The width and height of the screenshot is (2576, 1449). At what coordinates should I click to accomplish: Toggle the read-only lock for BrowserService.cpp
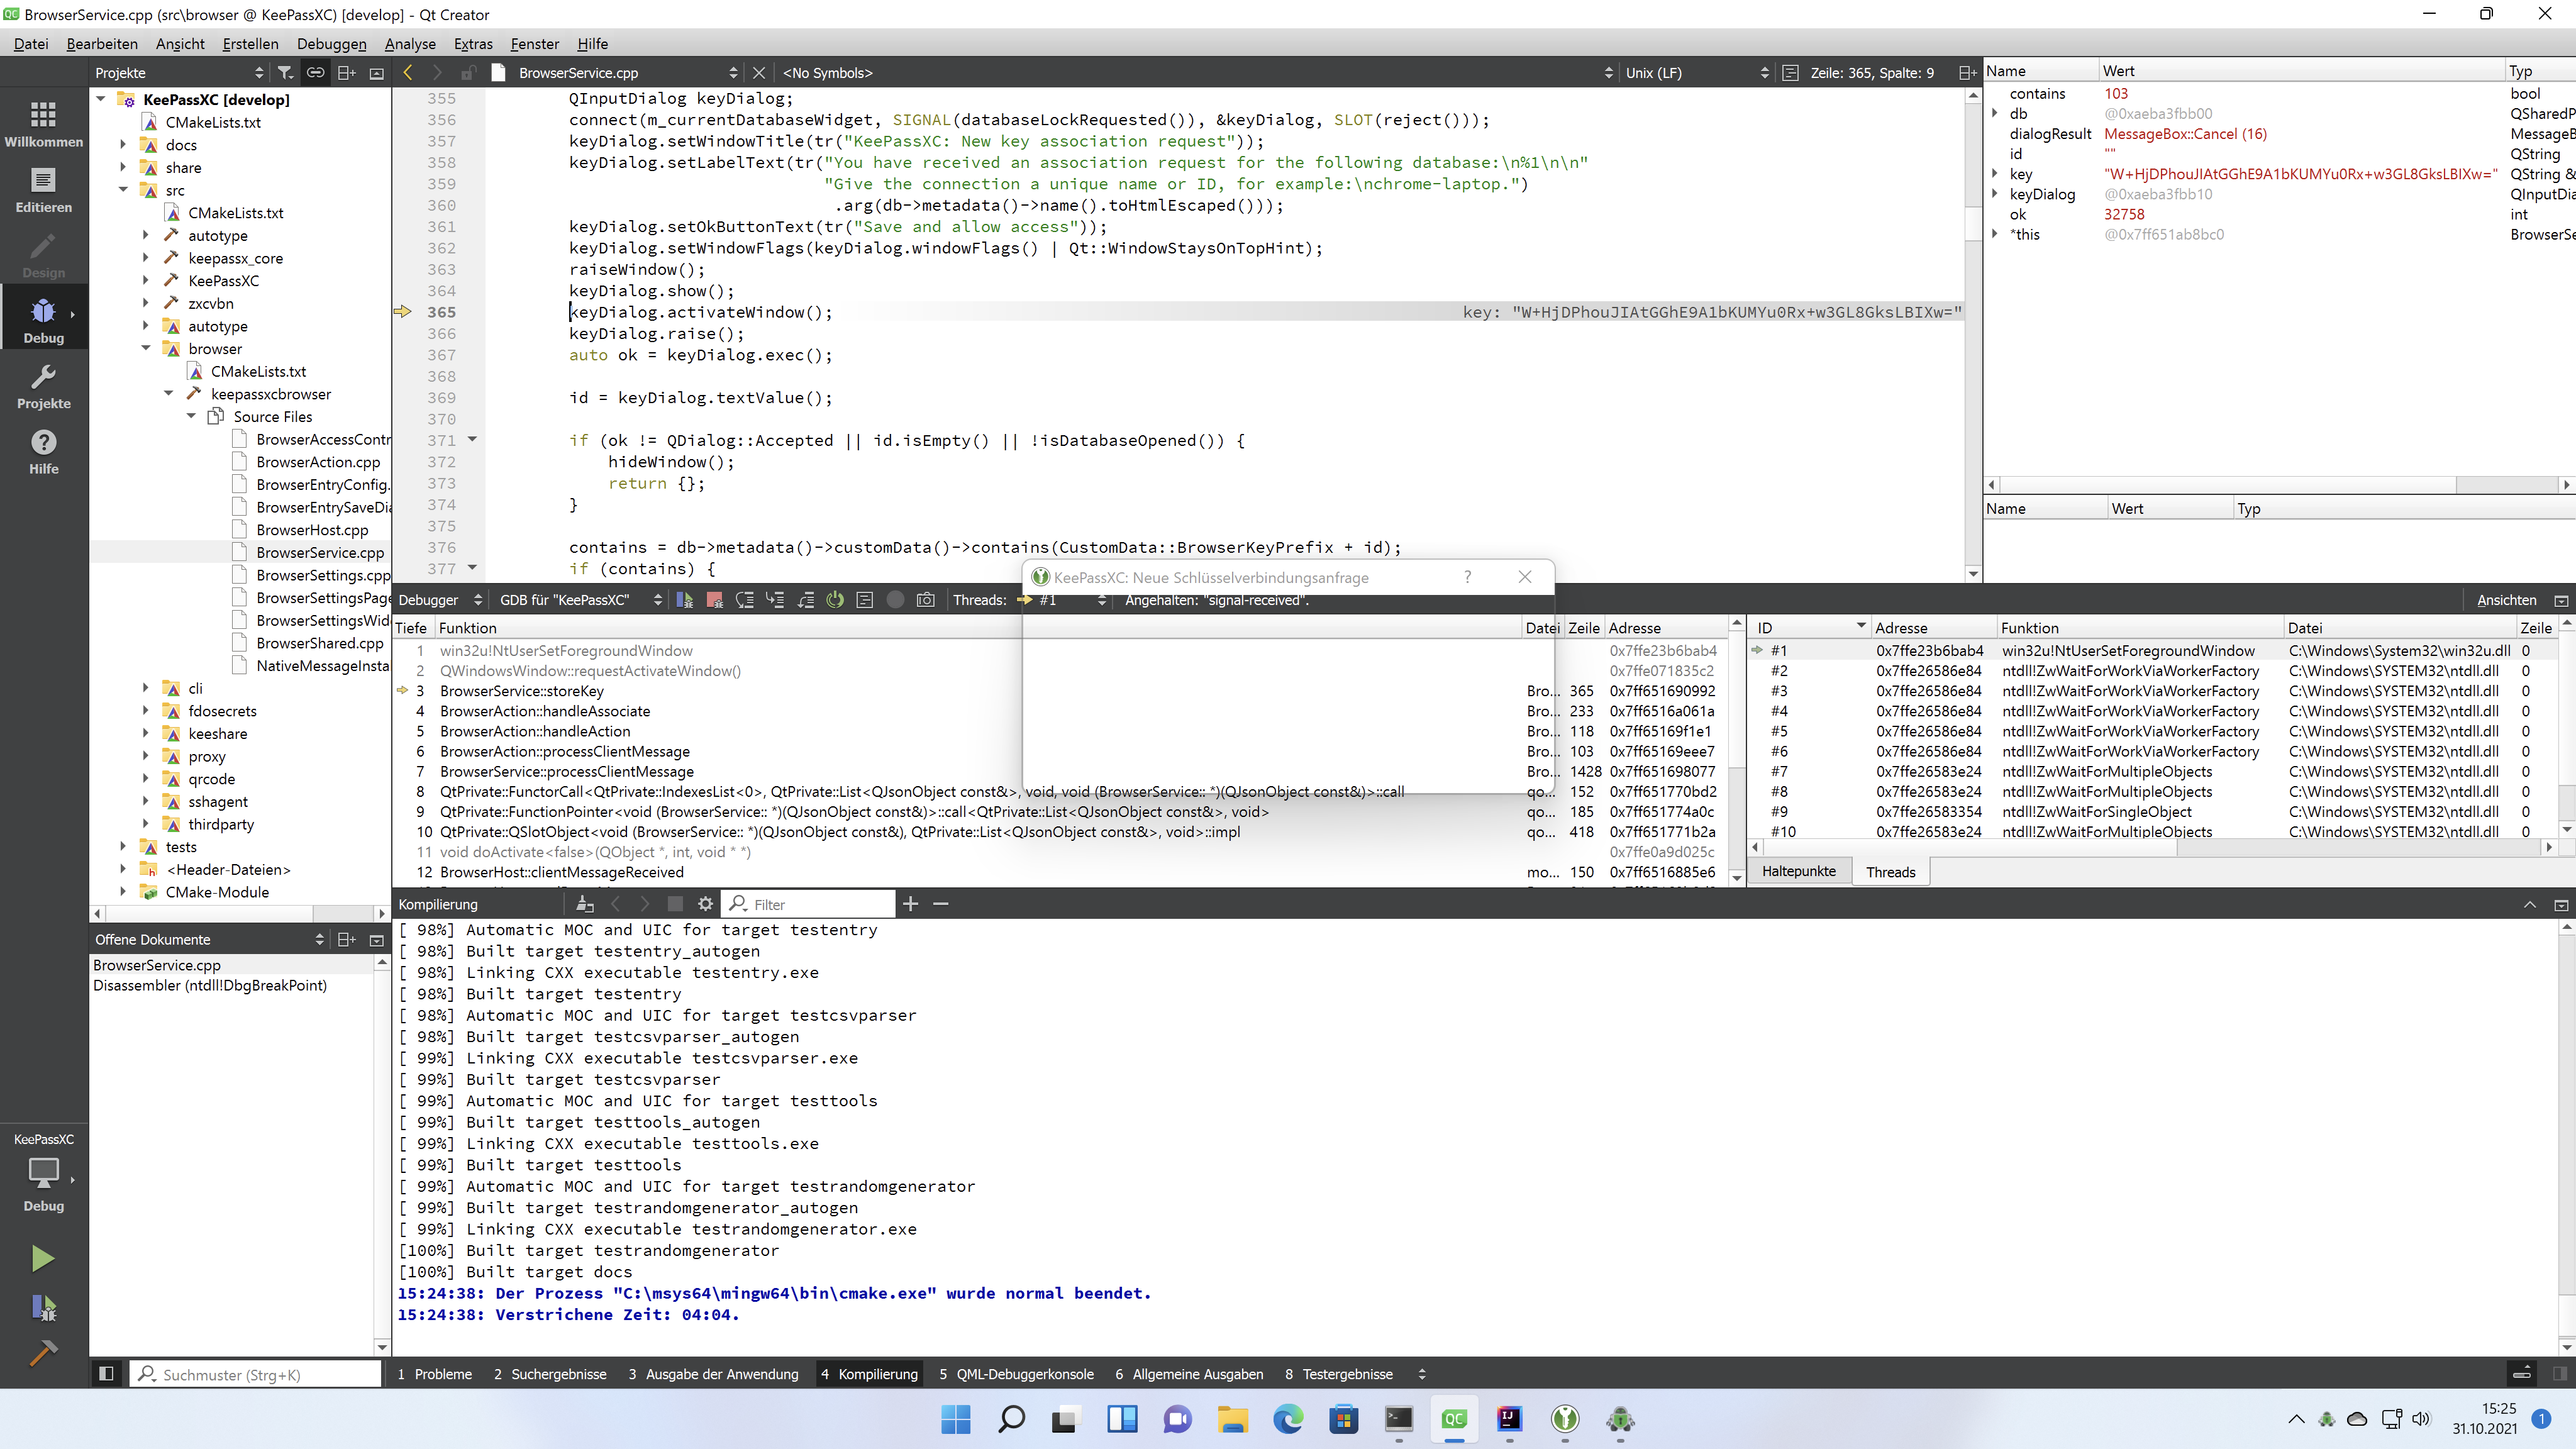[468, 72]
